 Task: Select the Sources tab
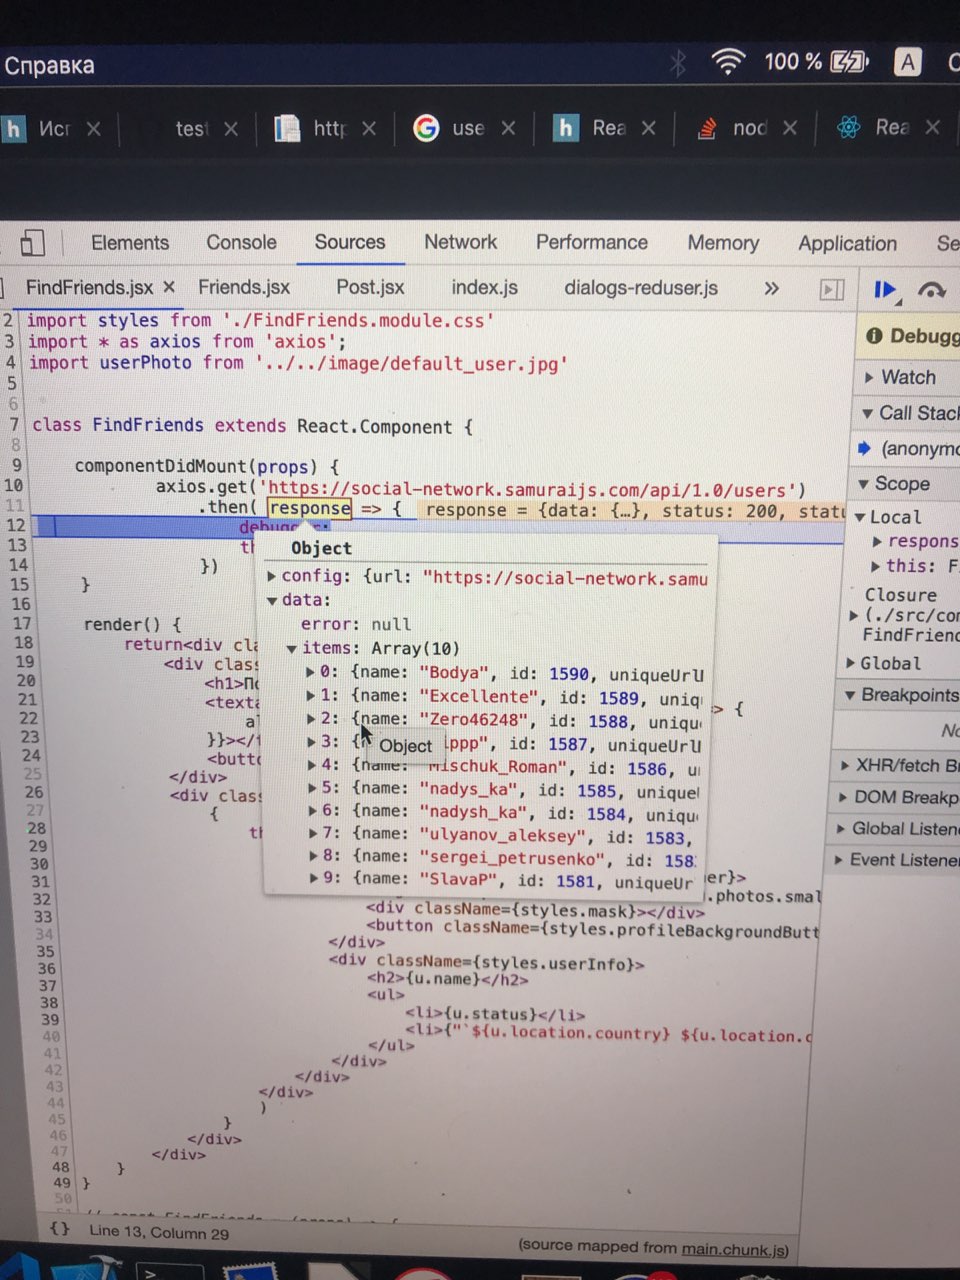click(x=350, y=242)
